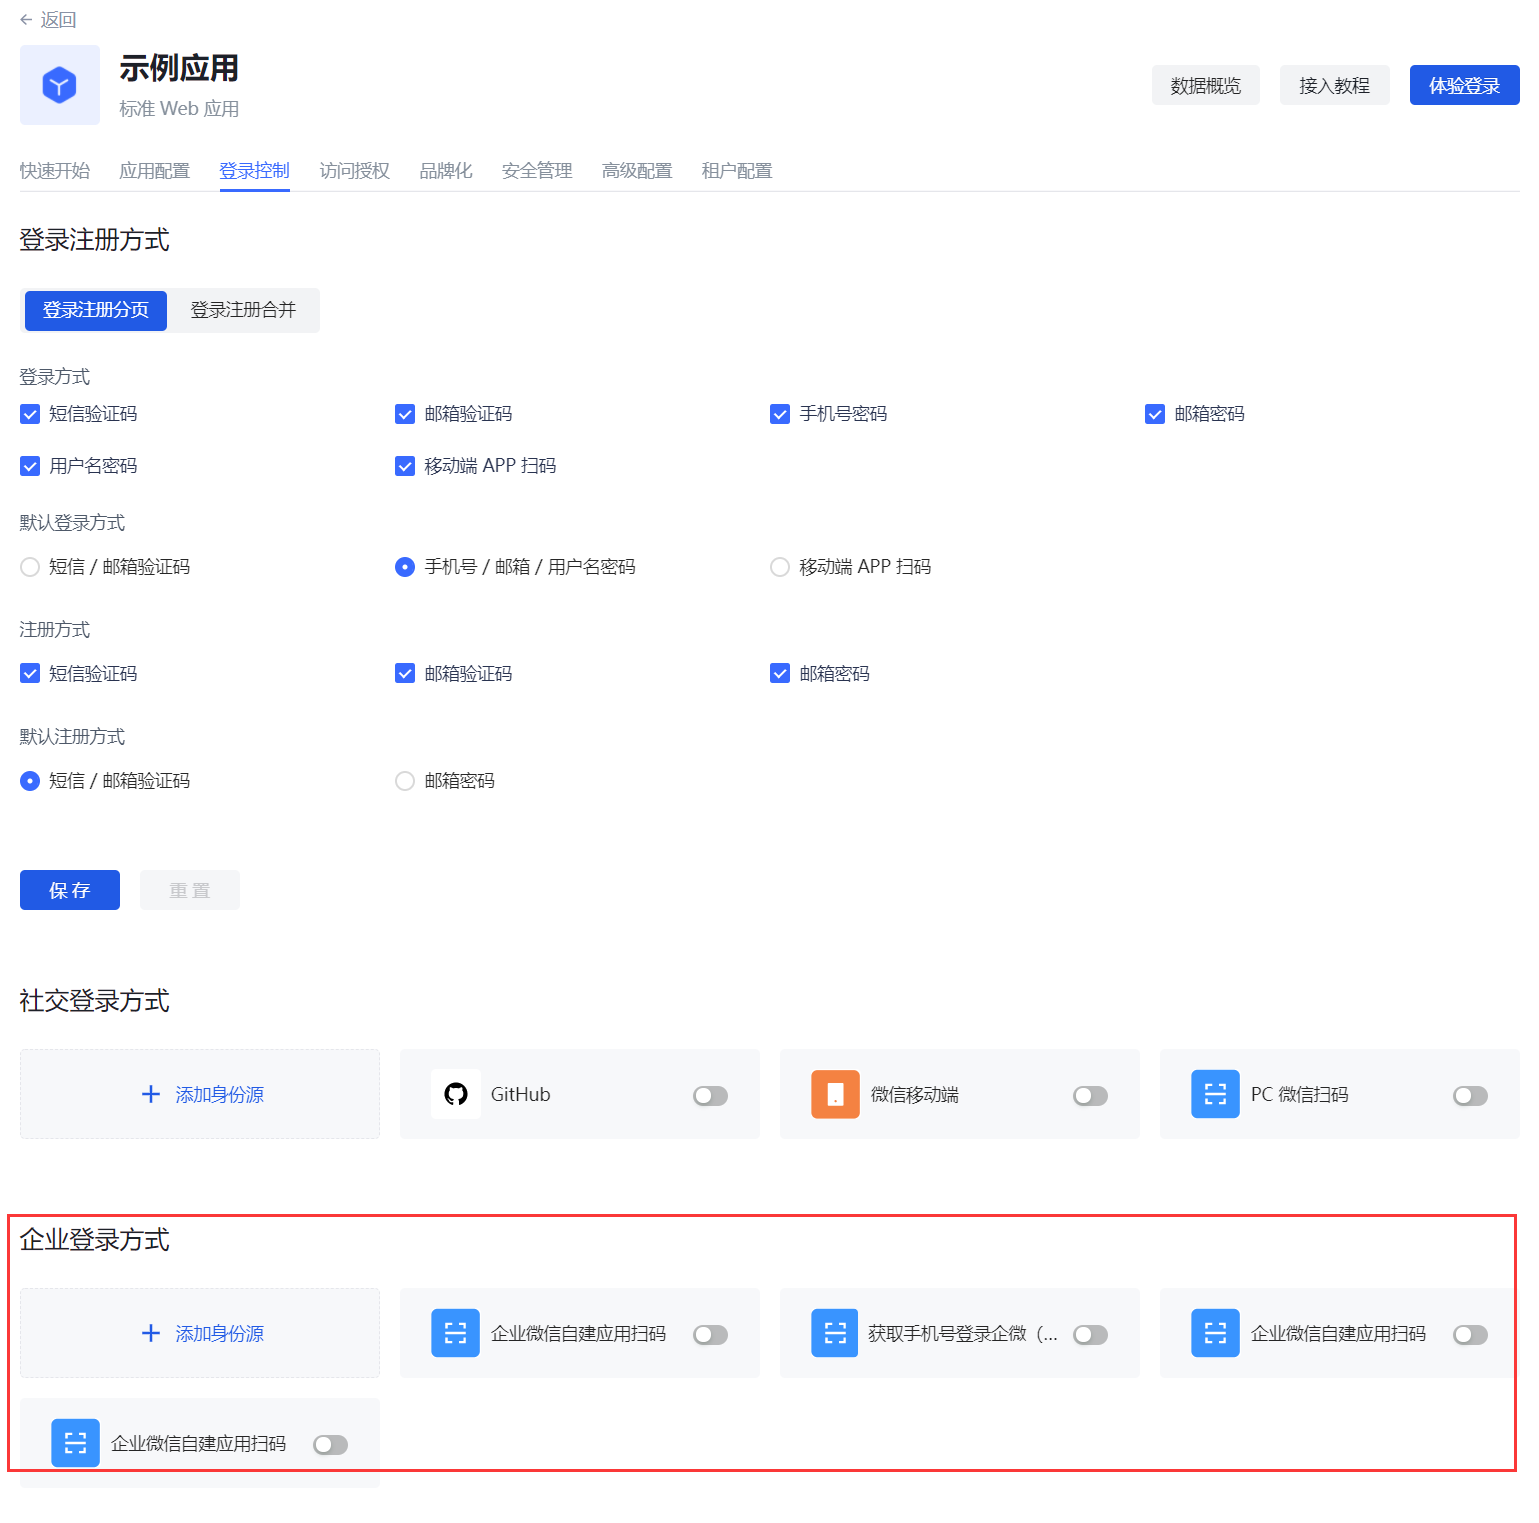
Task: Switch to 登录注册合并 mode
Action: [x=243, y=310]
